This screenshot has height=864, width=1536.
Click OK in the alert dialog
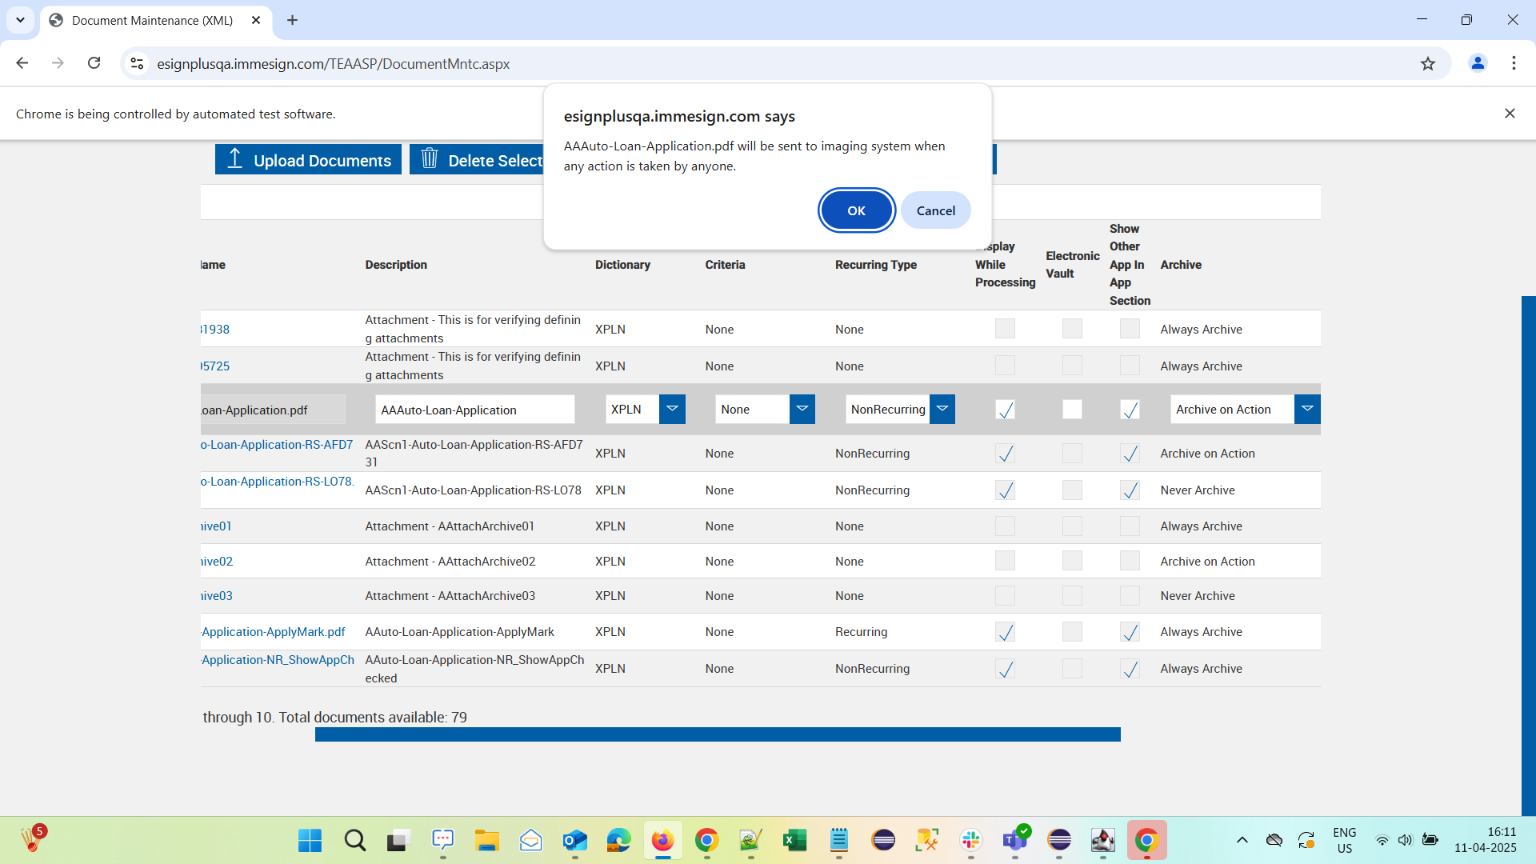tap(856, 210)
